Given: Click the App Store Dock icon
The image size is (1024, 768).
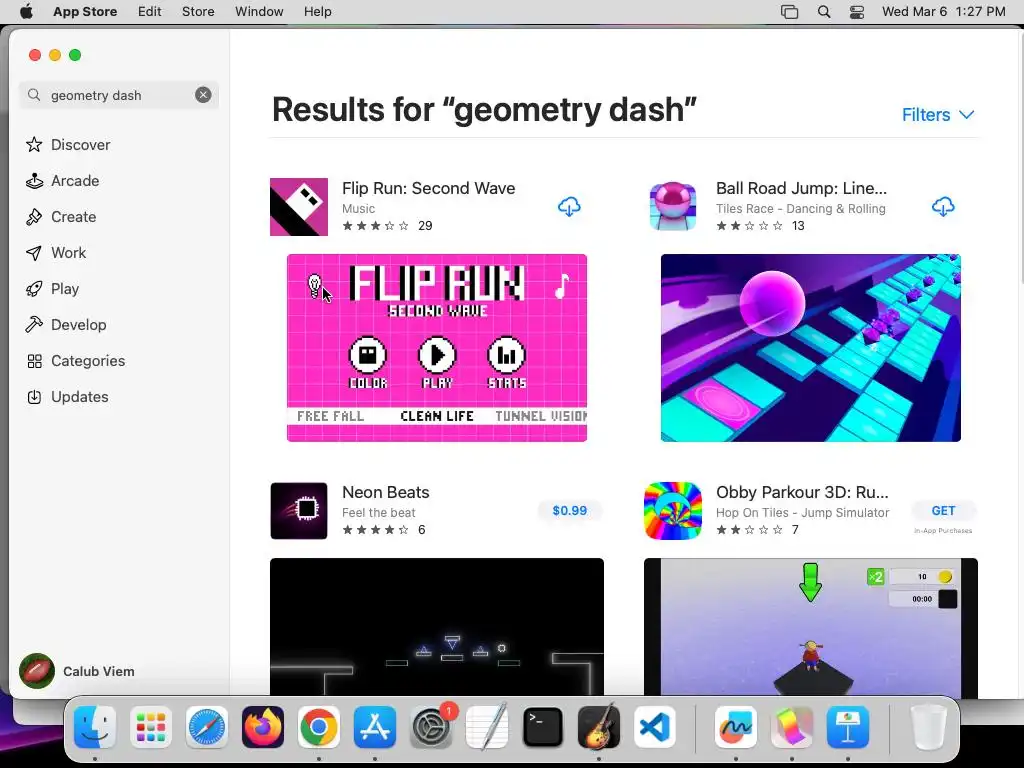Looking at the screenshot, I should (375, 726).
